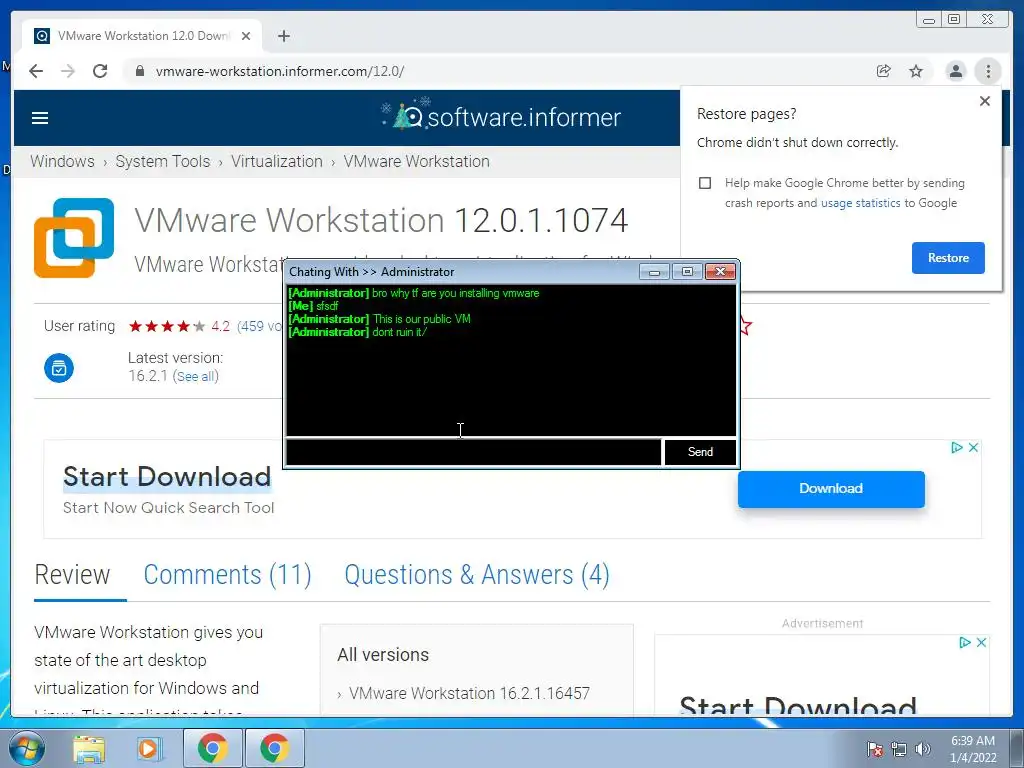Open the Chrome profile icon
Image resolution: width=1024 pixels, height=768 pixels.
pyautogui.click(x=955, y=71)
